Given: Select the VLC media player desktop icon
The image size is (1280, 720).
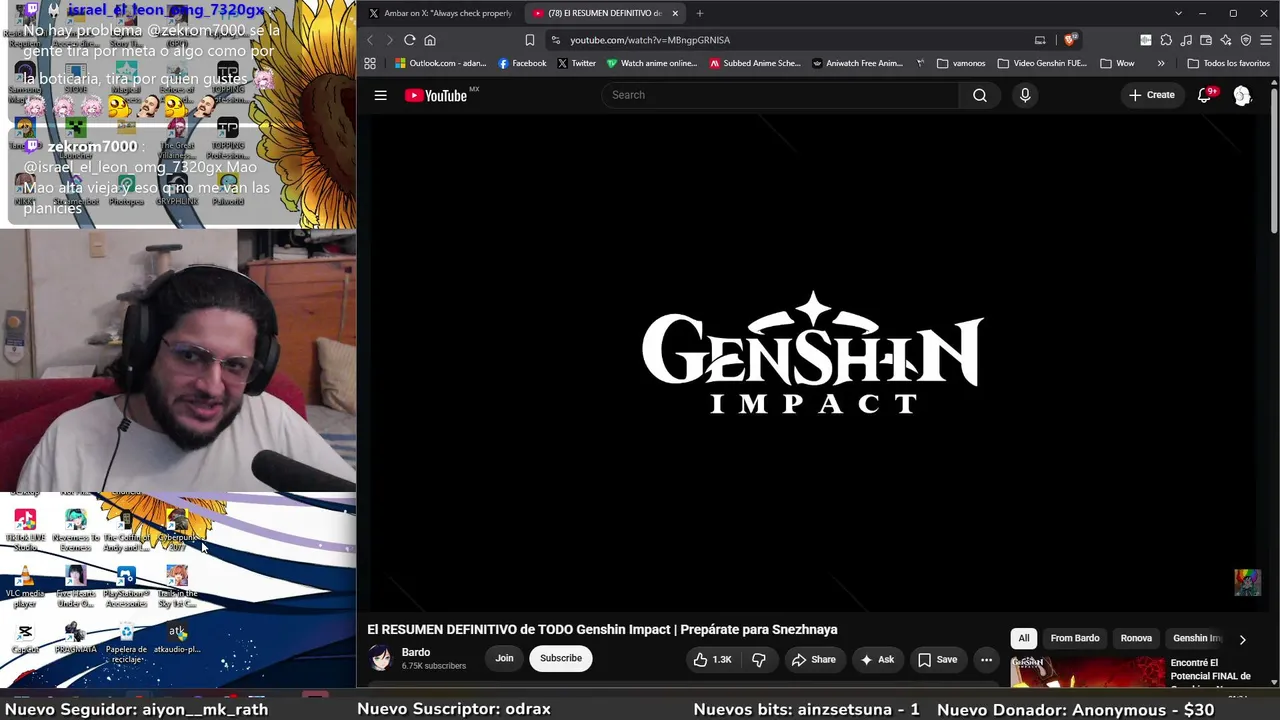Looking at the screenshot, I should [x=25, y=586].
